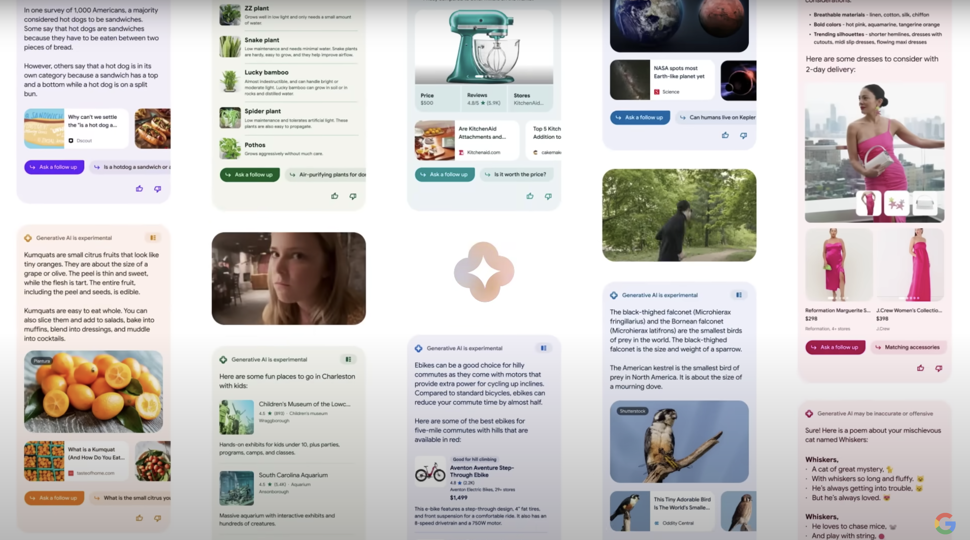Click the sparkle AI logo in the center
This screenshot has width=970, height=540.
click(484, 272)
